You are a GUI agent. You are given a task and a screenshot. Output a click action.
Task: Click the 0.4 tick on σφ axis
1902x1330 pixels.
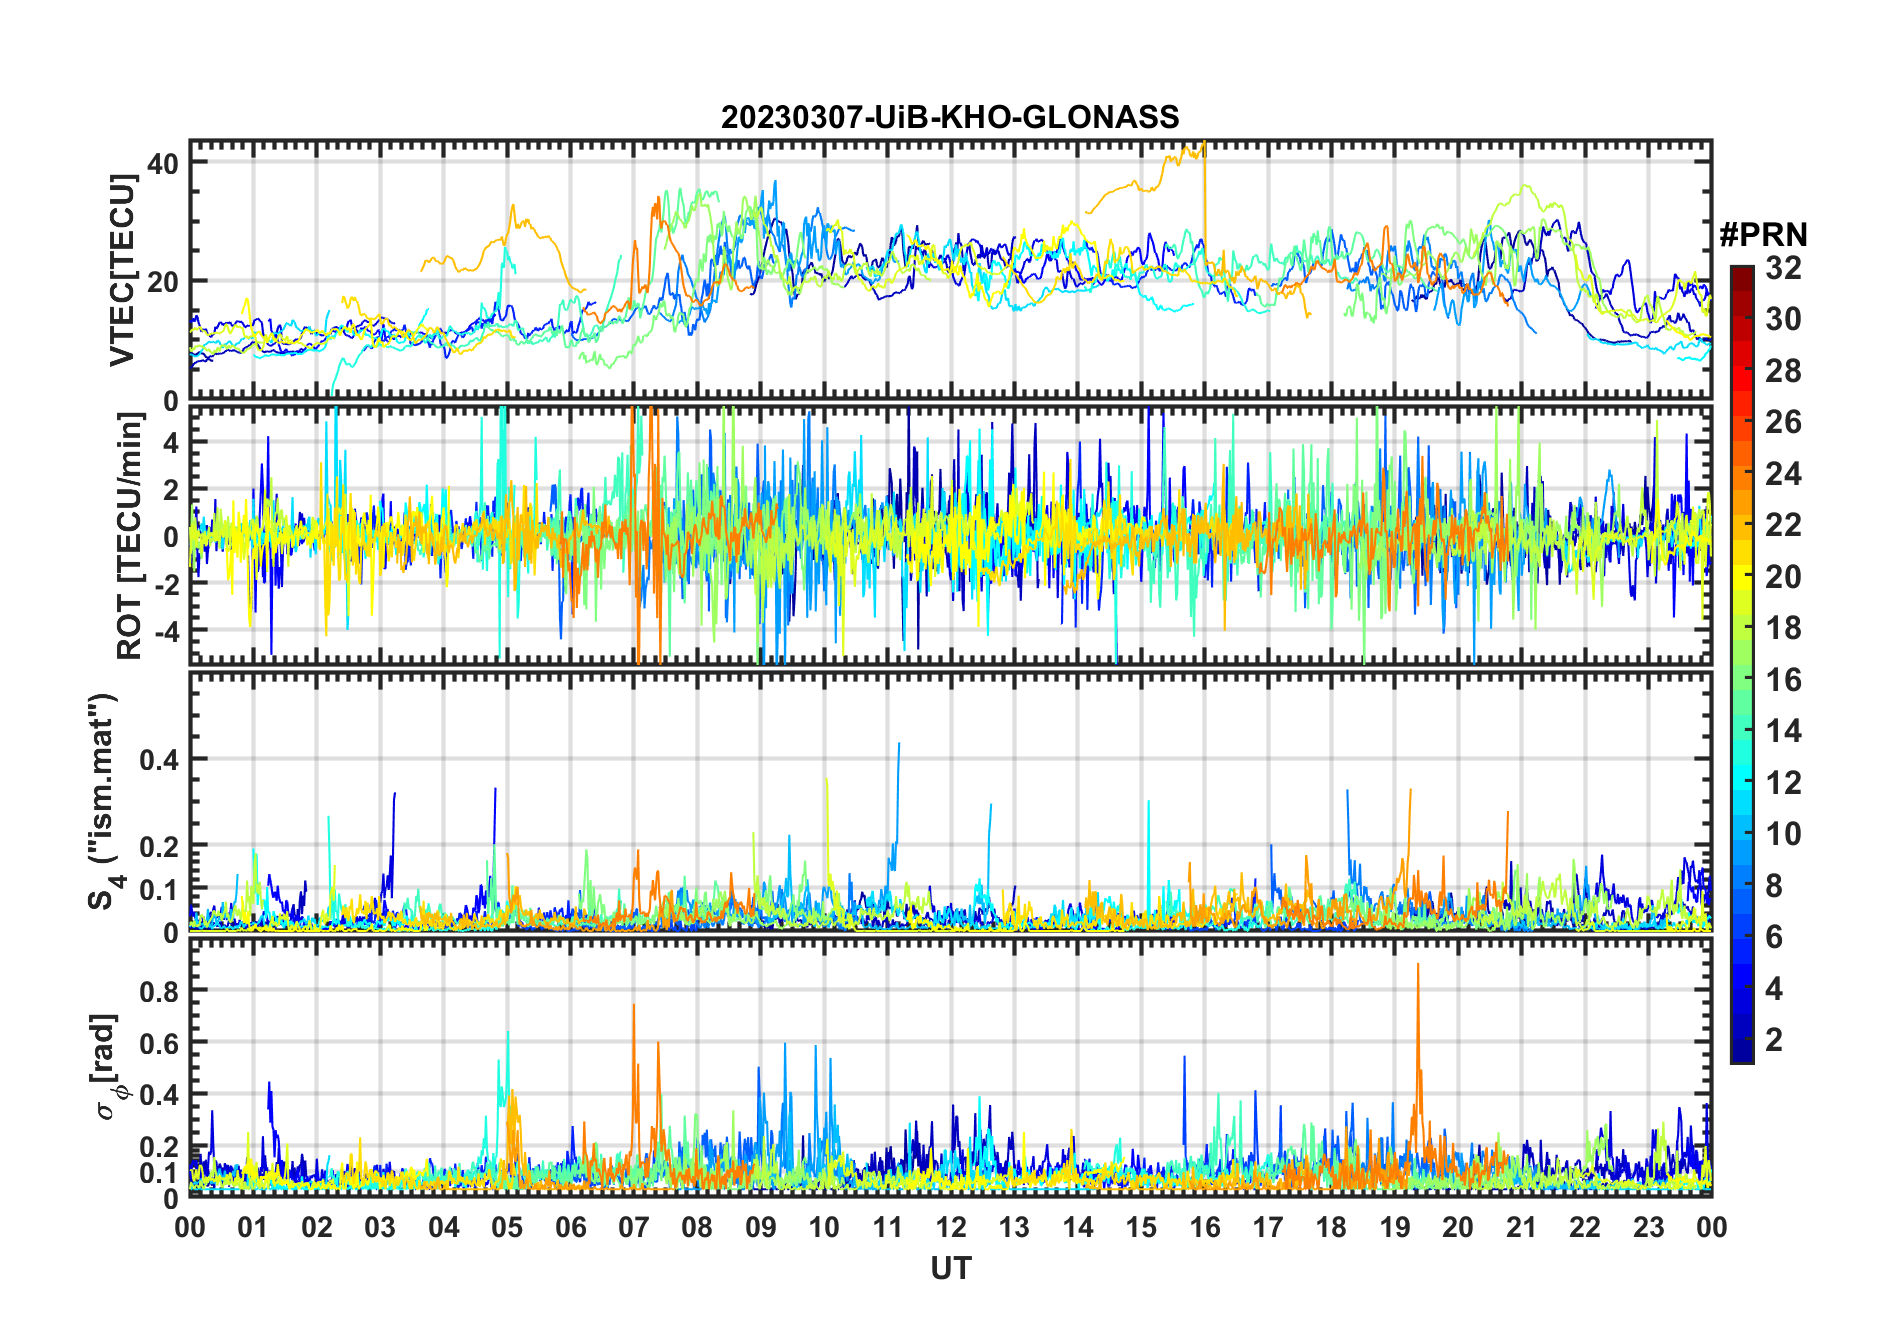point(159,1095)
